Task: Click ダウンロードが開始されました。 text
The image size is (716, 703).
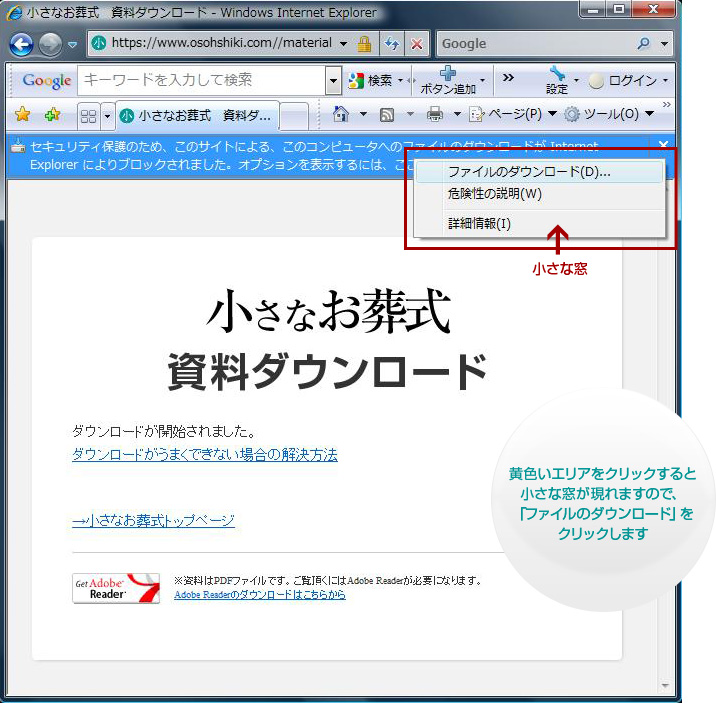Action: [x=164, y=432]
